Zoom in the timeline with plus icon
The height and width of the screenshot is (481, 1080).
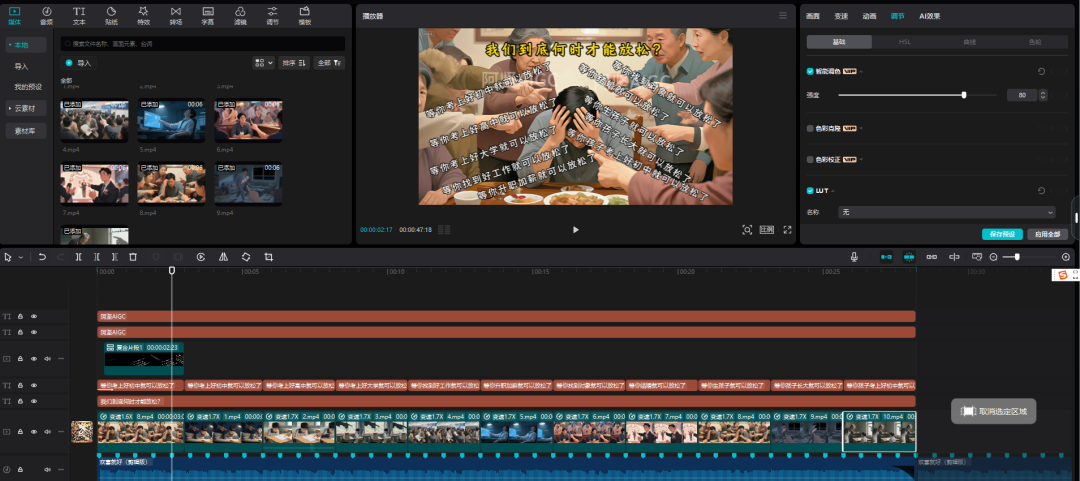1066,257
